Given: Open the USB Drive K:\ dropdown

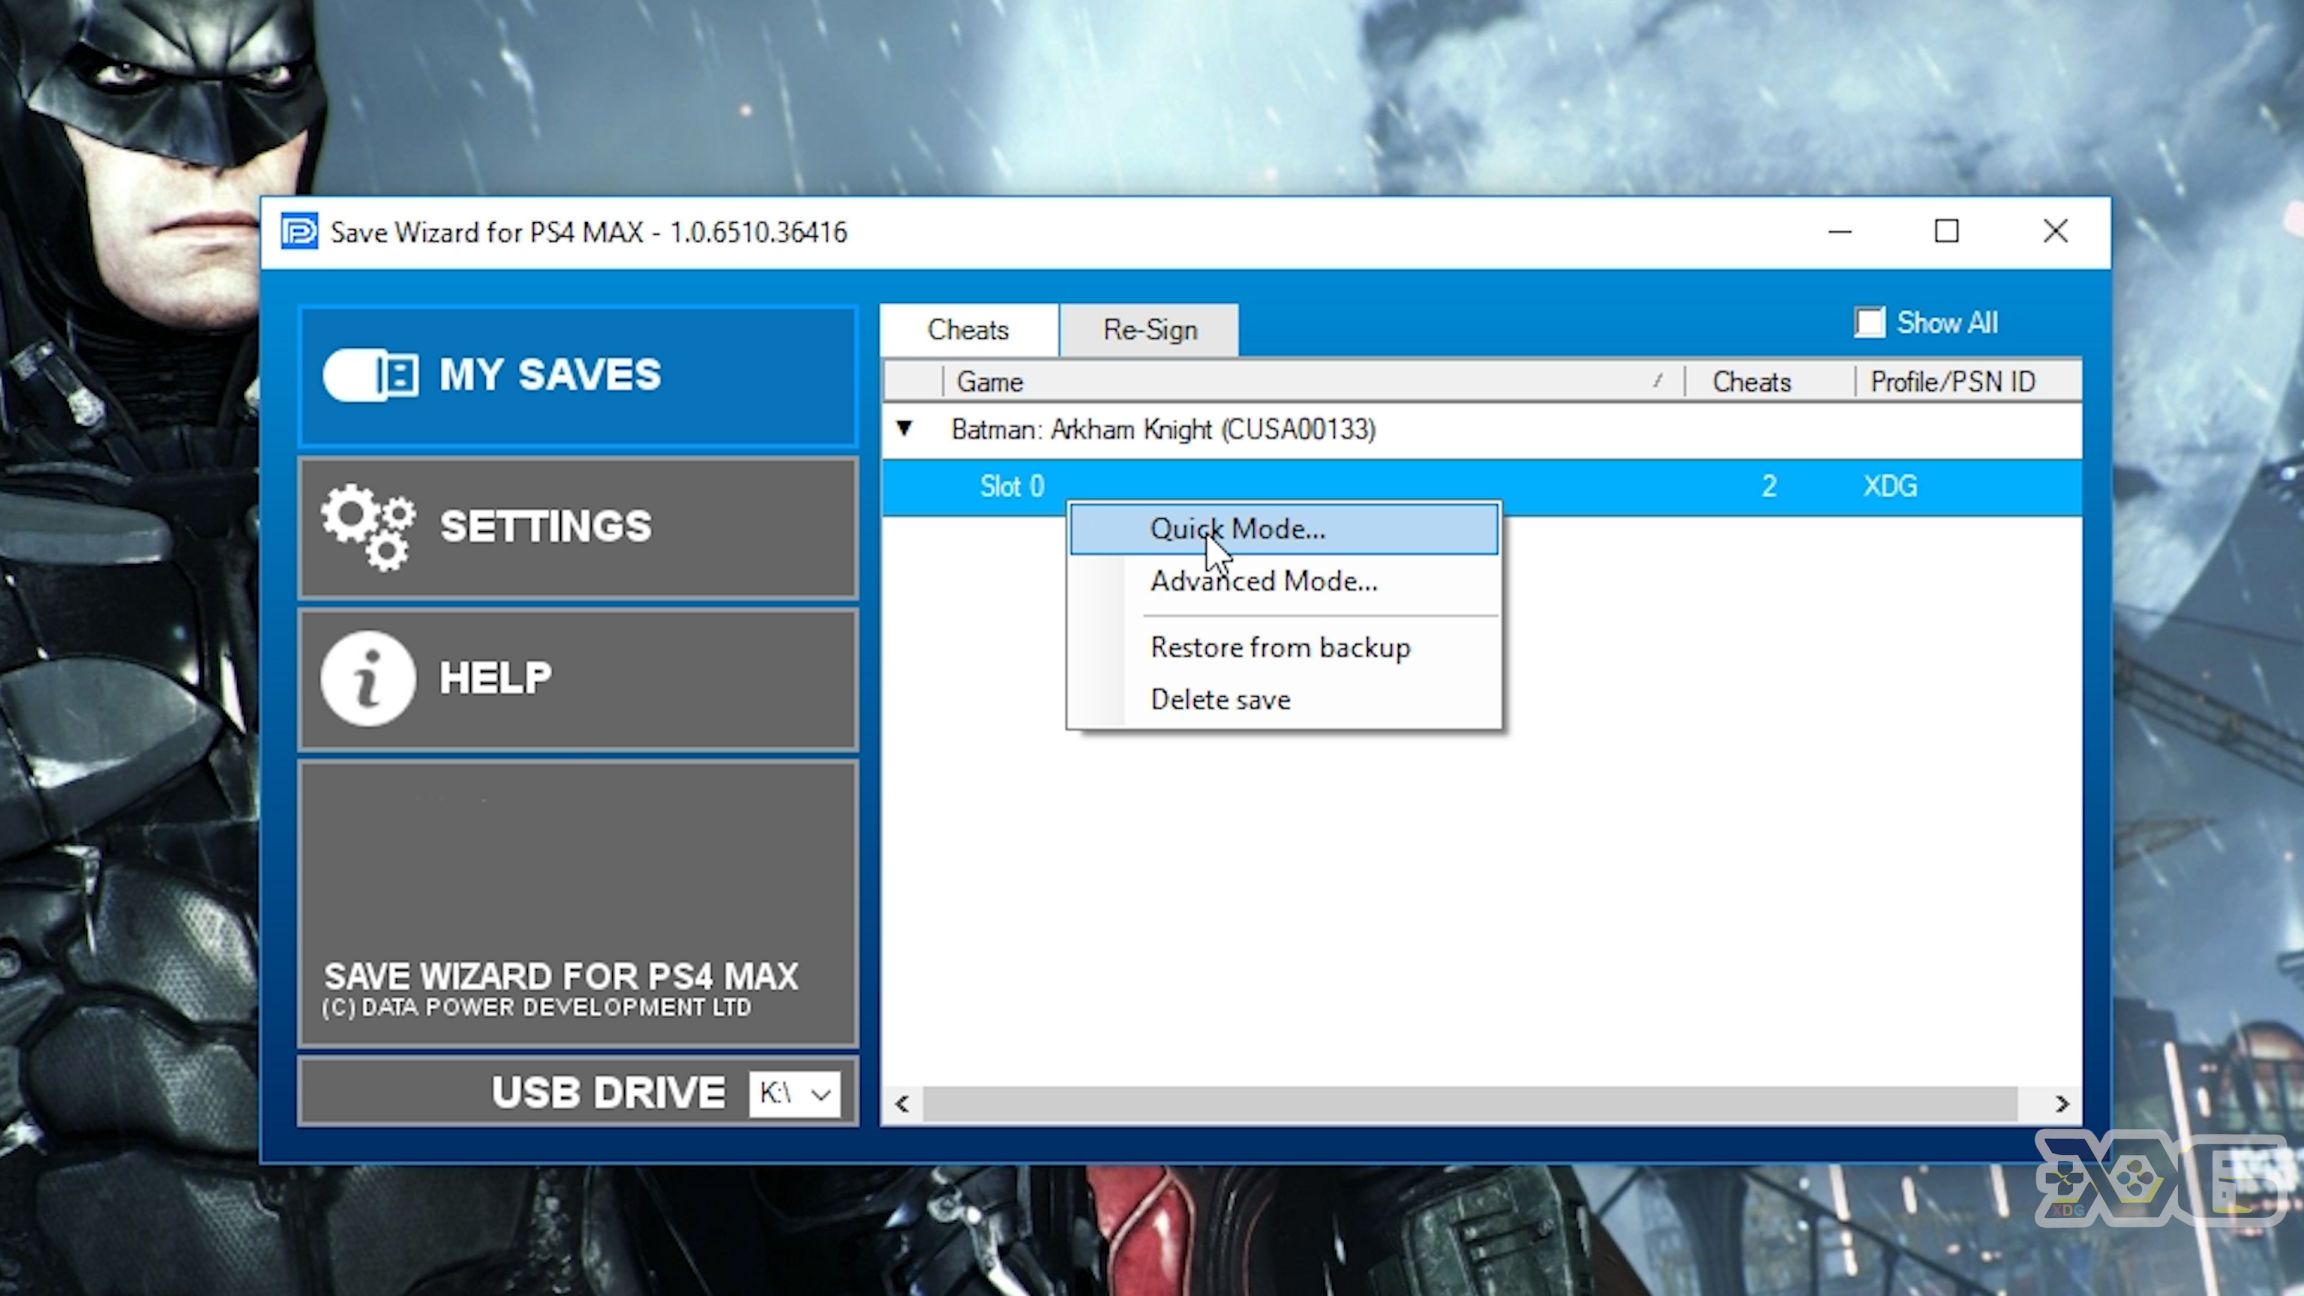Looking at the screenshot, I should pyautogui.click(x=795, y=1093).
